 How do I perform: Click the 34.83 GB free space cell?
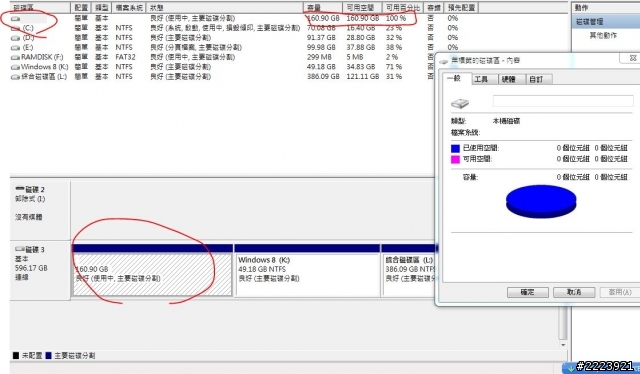(x=361, y=67)
